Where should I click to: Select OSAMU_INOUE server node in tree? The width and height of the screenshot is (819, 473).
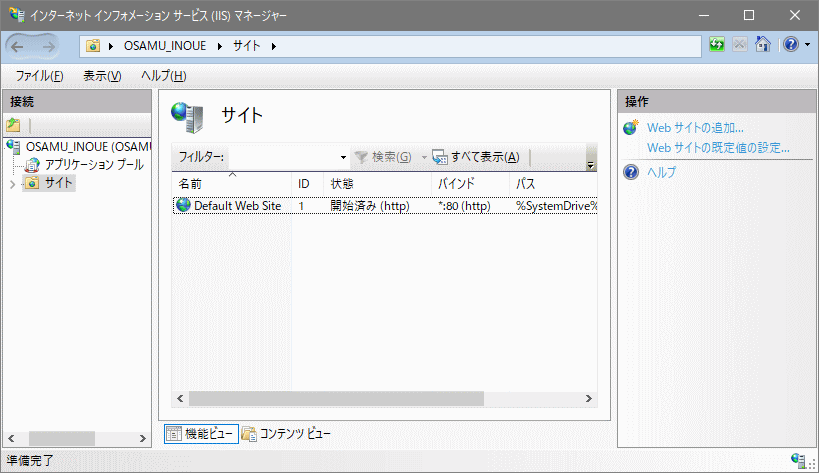pos(88,147)
